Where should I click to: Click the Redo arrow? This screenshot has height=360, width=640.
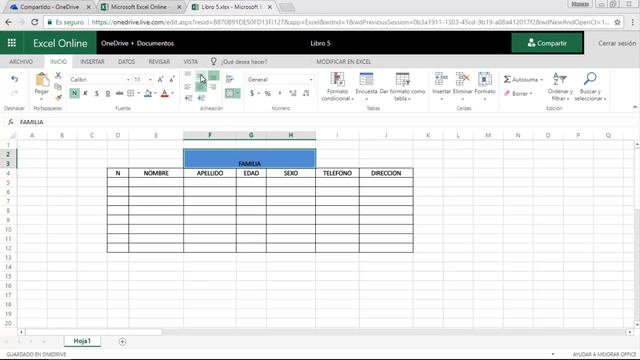[x=15, y=93]
